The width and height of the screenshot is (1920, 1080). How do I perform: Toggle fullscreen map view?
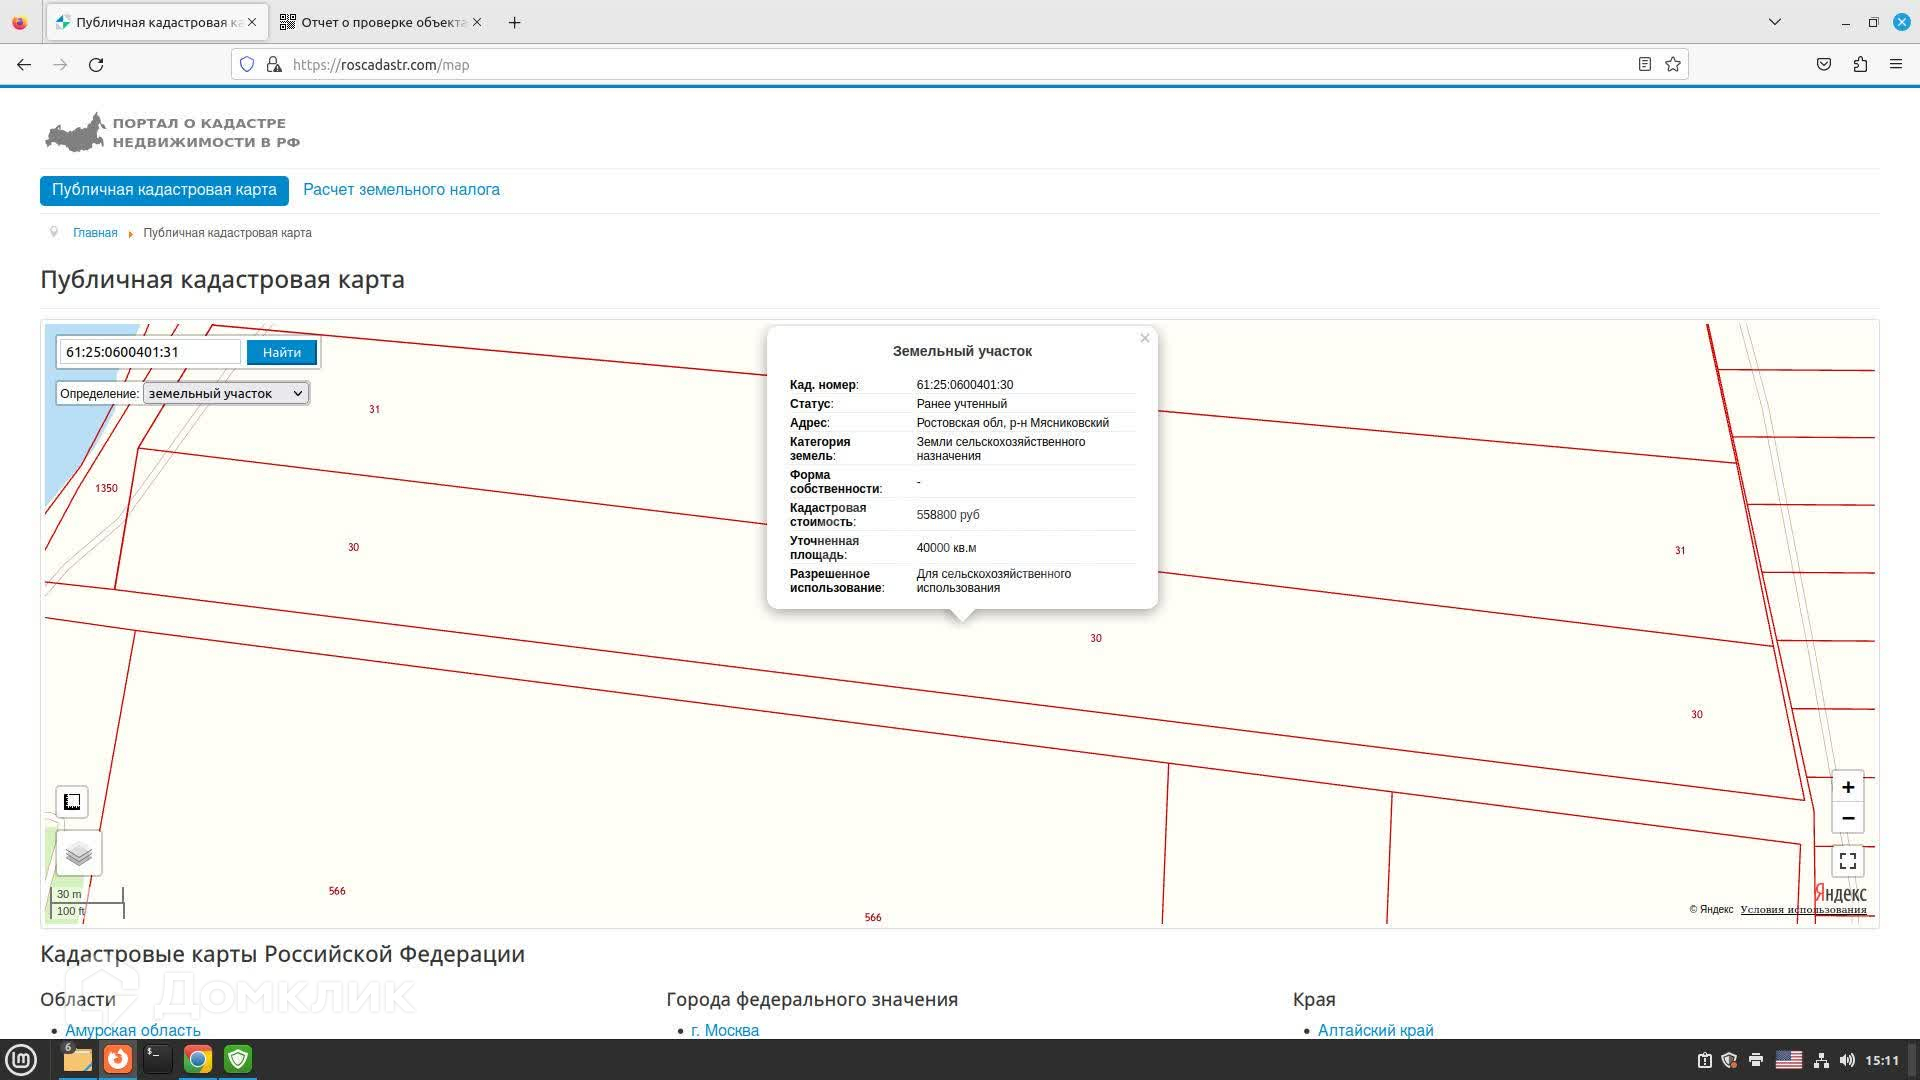point(1847,861)
